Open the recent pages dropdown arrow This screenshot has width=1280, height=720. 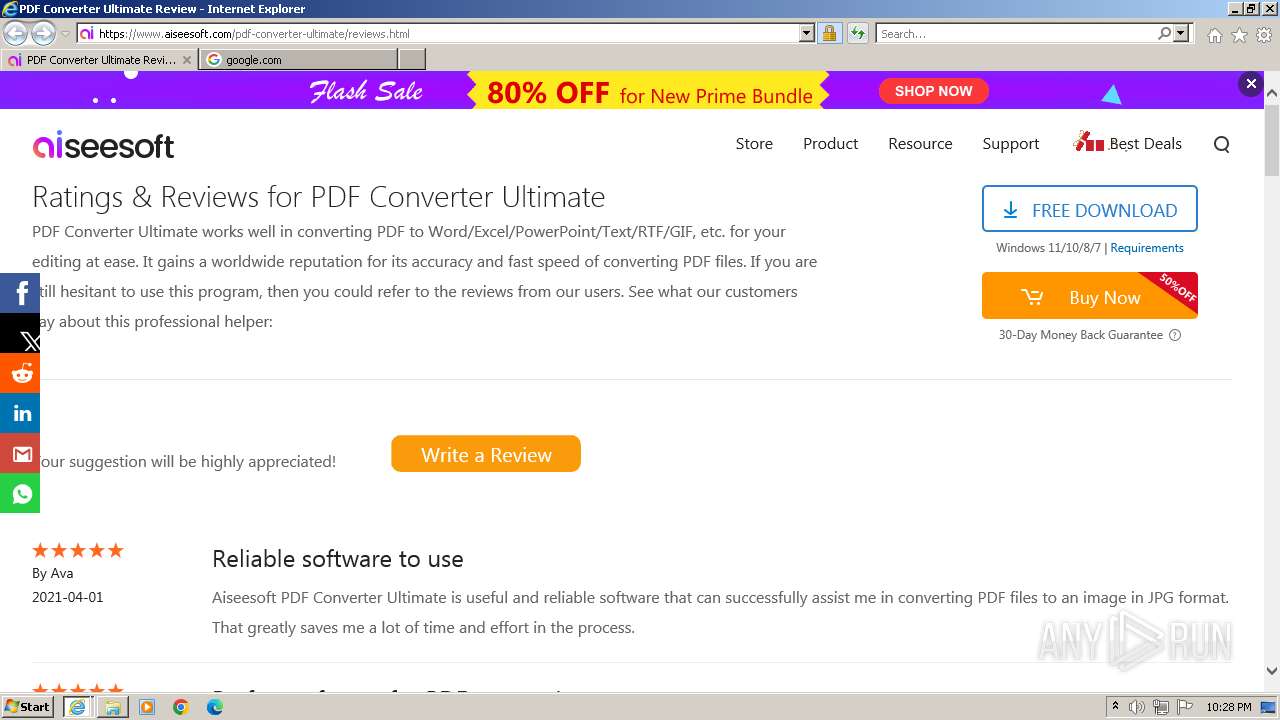point(65,33)
